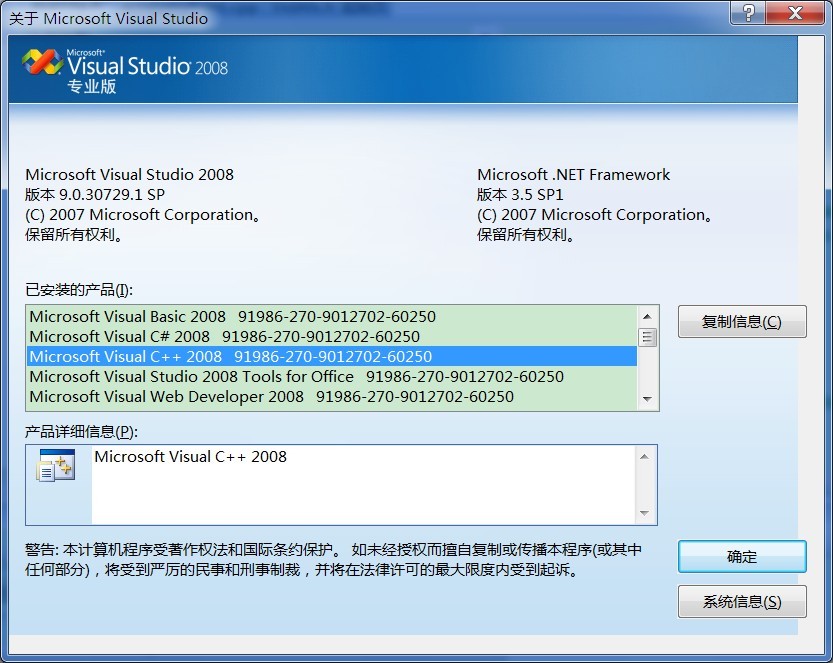Click the 已安装的产品(I) label
Screen dimensions: 833x663
point(79,290)
